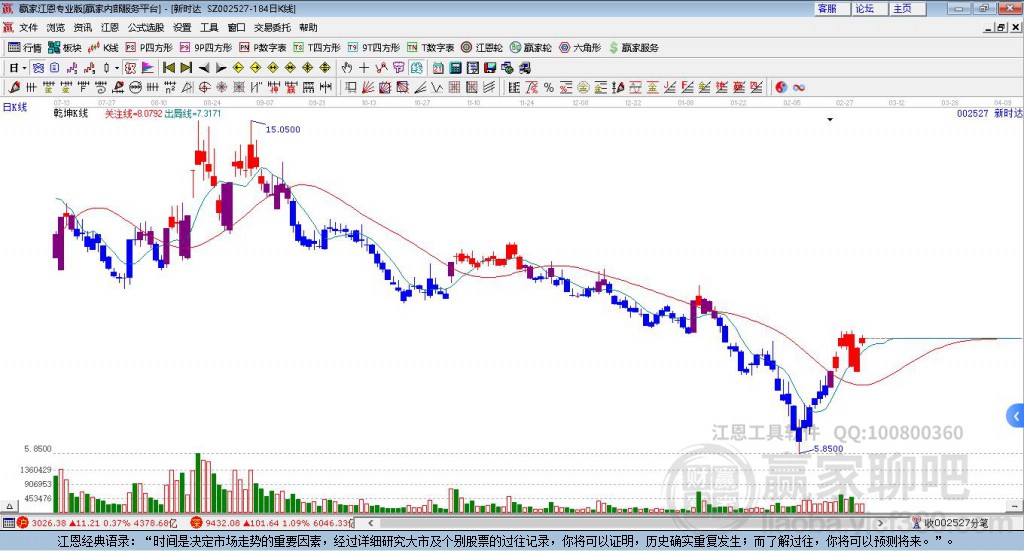The height and width of the screenshot is (551, 1024).
Task: Click the n² number tool icon
Action: [170, 87]
